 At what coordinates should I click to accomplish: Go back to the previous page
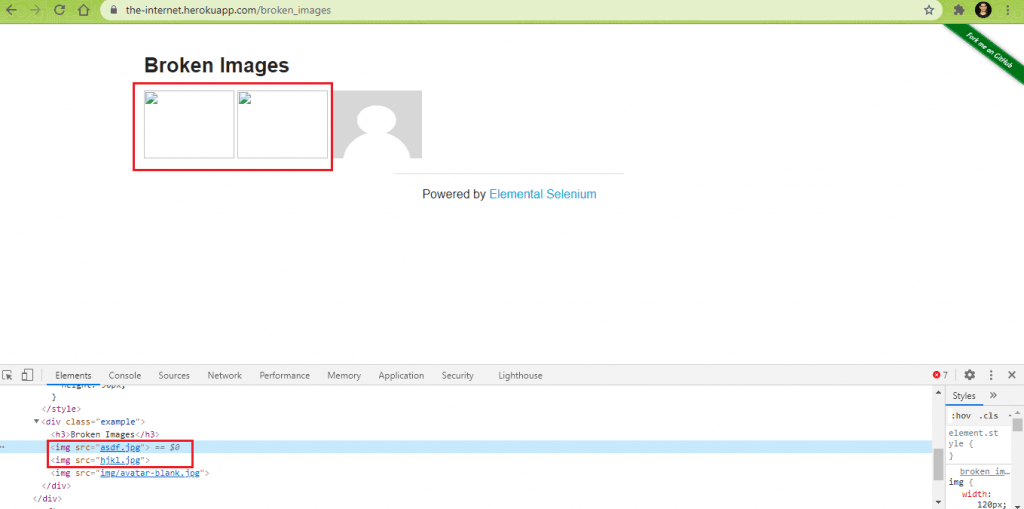coord(11,10)
